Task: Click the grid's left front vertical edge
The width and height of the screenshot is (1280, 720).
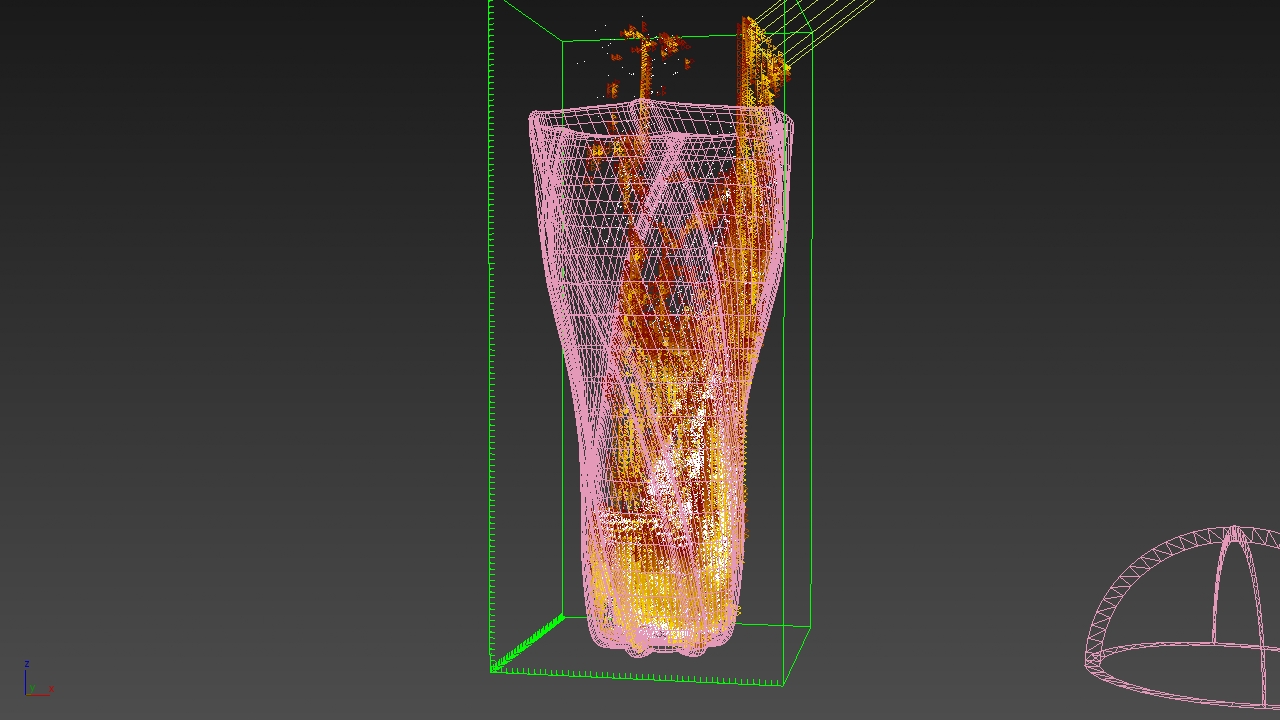Action: [491, 335]
